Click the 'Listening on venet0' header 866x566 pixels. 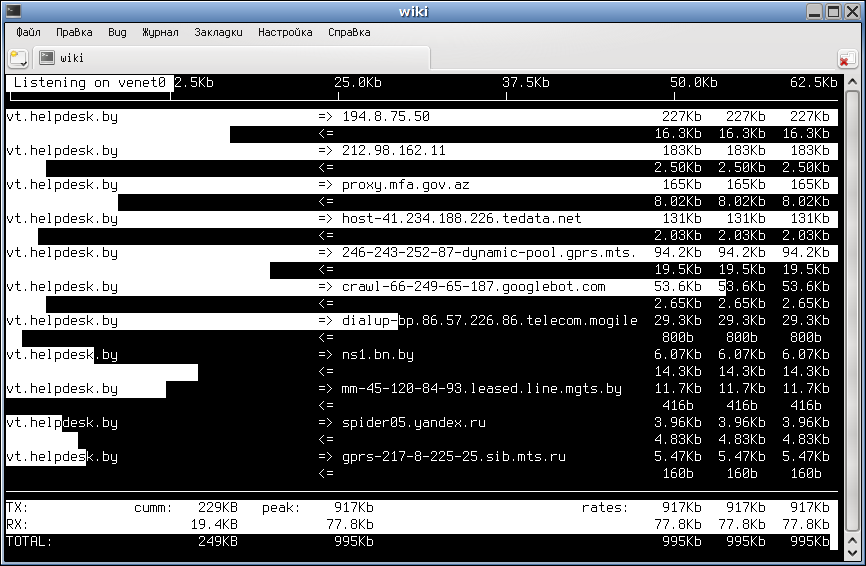click(x=90, y=83)
